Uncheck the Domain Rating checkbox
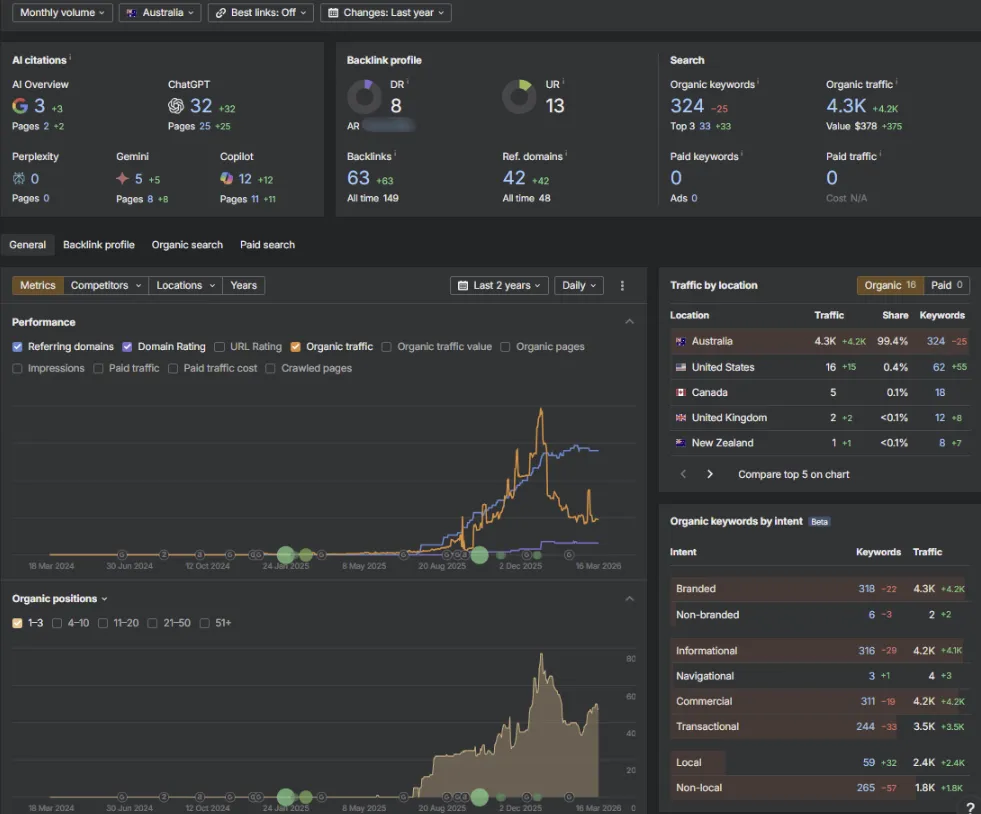 (127, 347)
